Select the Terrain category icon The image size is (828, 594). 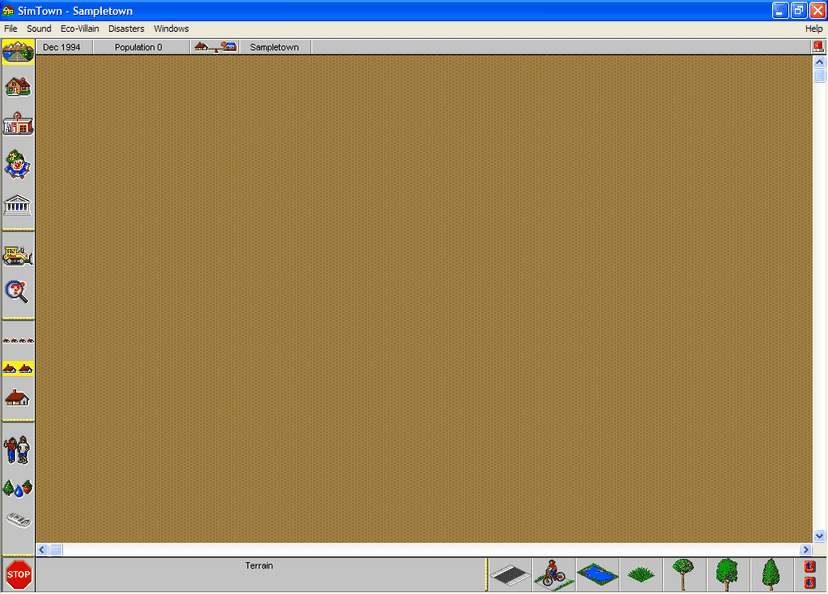pyautogui.click(x=18, y=52)
